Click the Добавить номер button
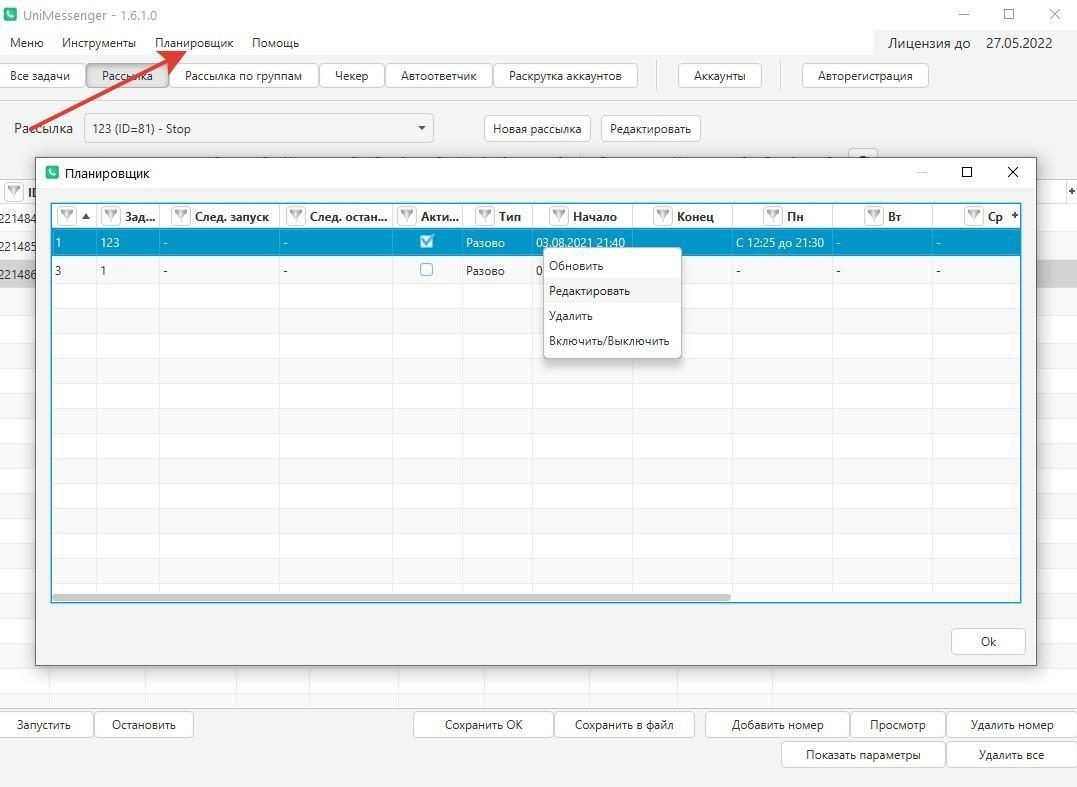 [778, 725]
